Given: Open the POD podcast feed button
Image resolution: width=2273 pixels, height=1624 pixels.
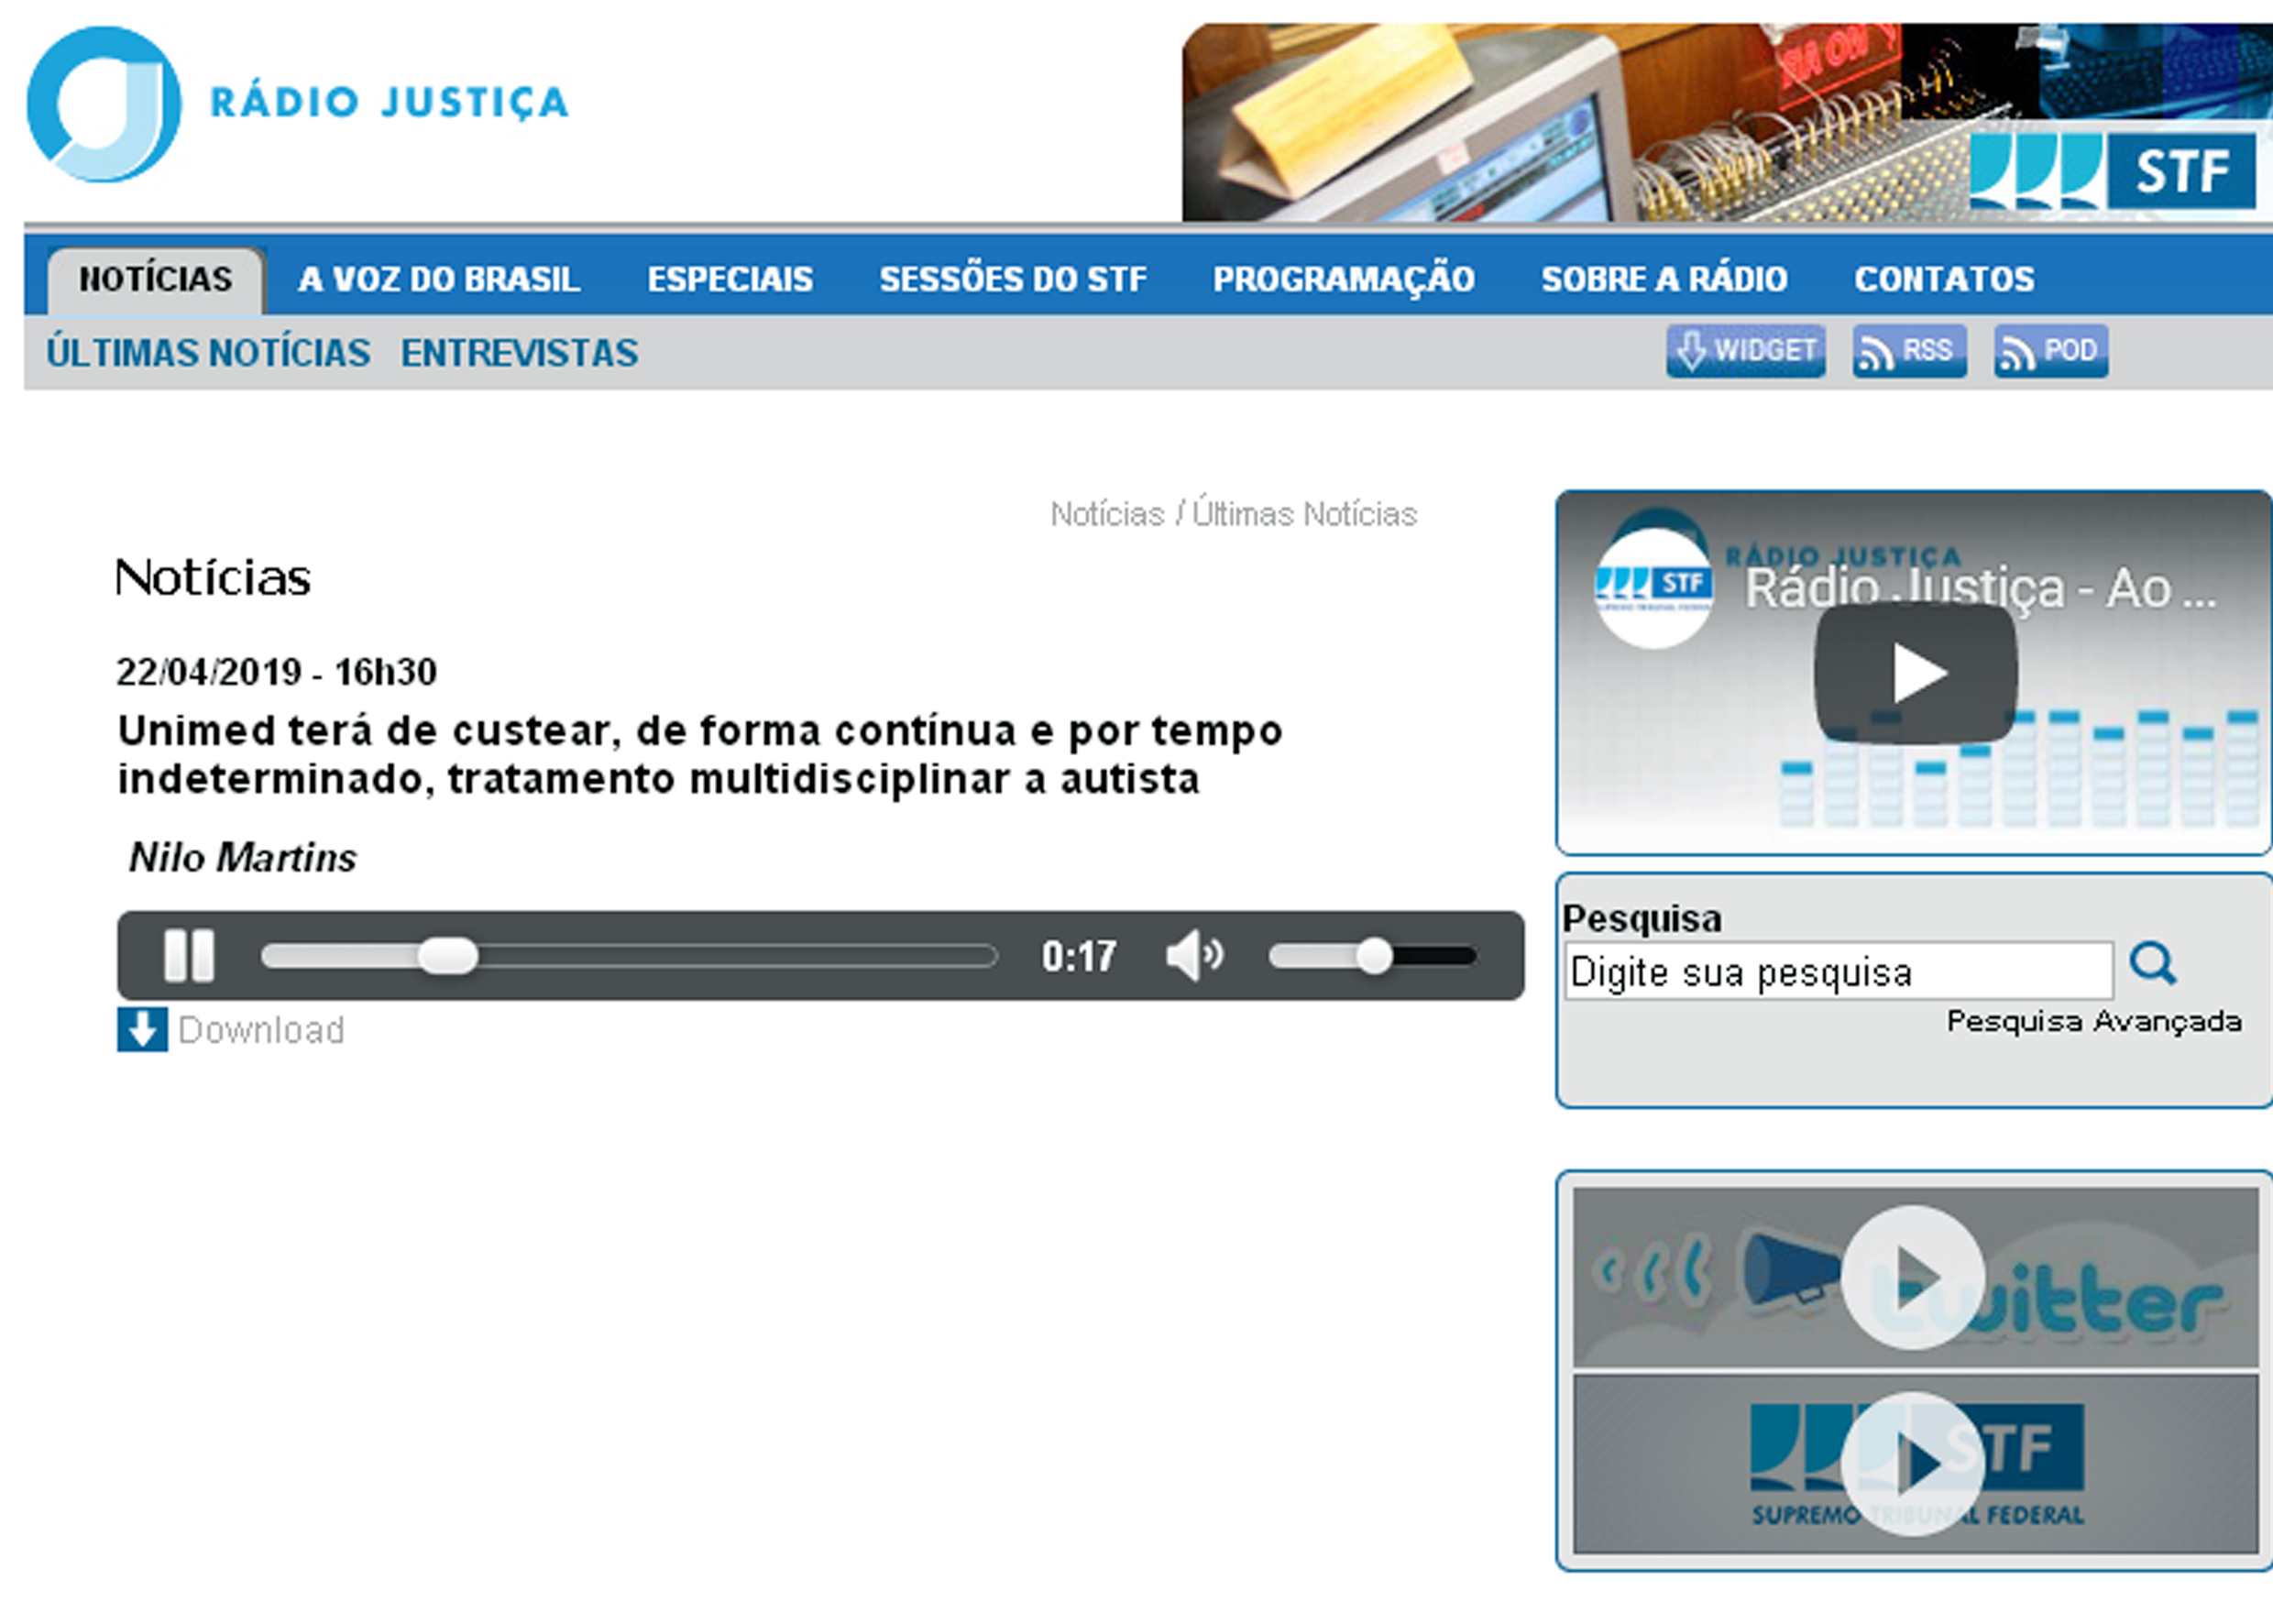Looking at the screenshot, I should [x=2050, y=351].
